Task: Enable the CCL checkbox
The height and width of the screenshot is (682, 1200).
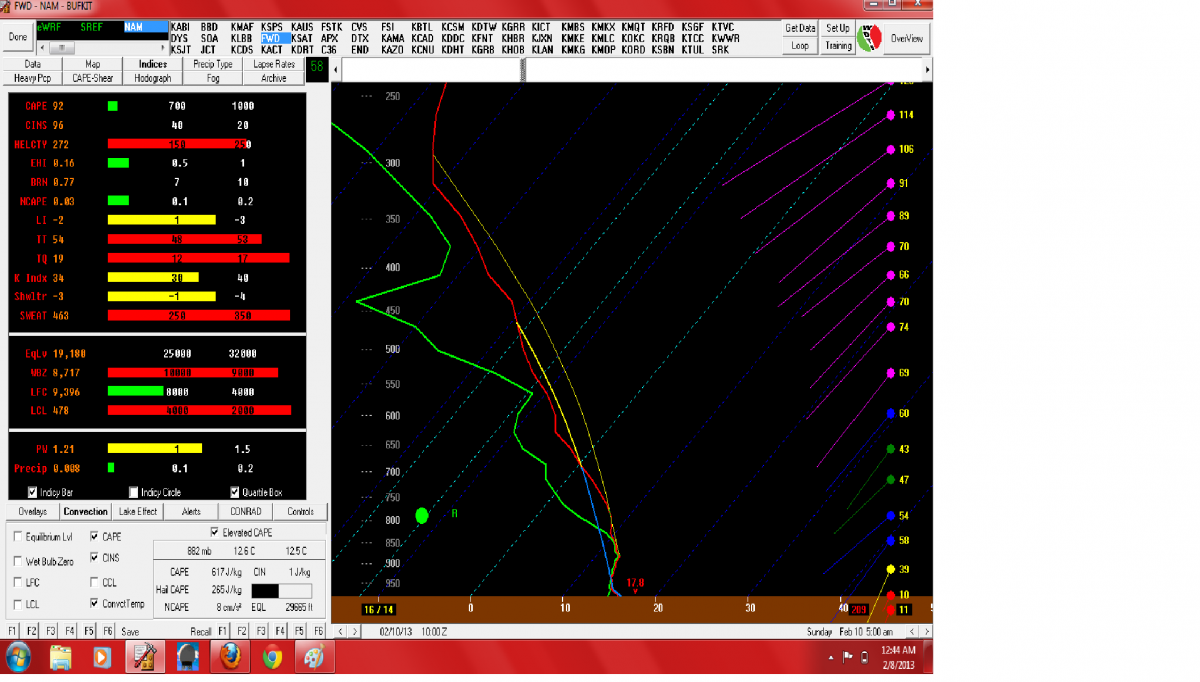Action: 95,582
